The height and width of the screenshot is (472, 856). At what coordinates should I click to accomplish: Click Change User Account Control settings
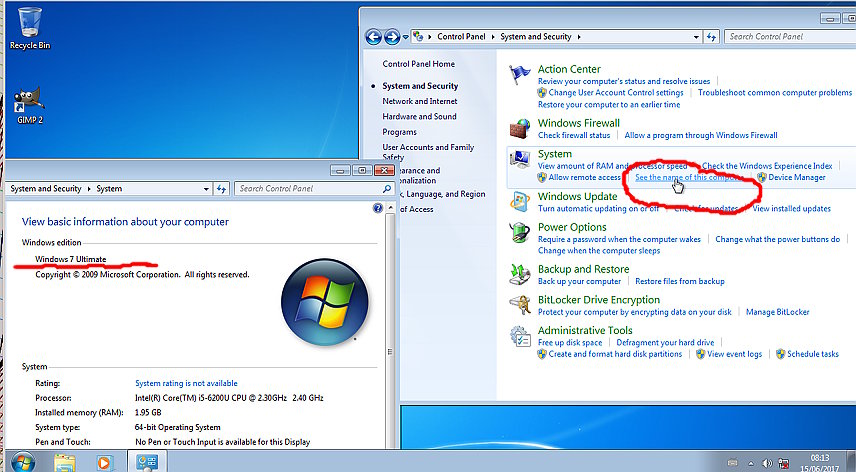[x=616, y=93]
